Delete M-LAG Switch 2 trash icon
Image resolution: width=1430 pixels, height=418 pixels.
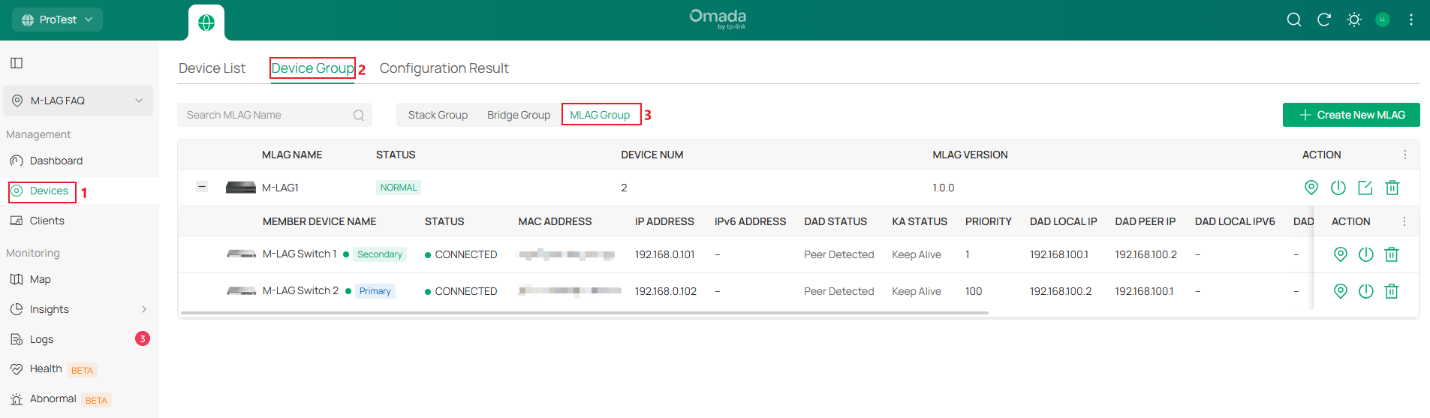pyautogui.click(x=1391, y=291)
